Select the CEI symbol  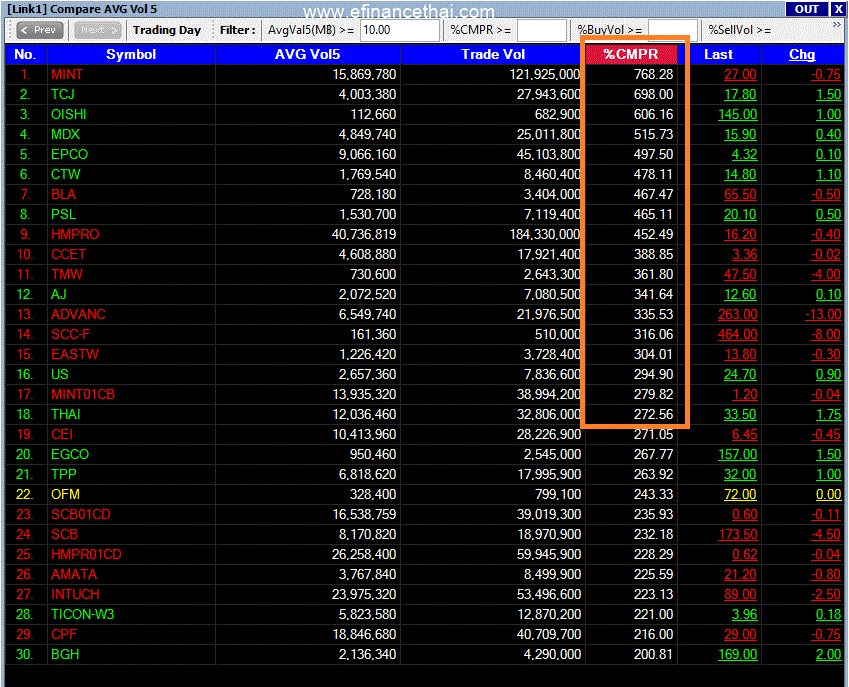point(62,435)
